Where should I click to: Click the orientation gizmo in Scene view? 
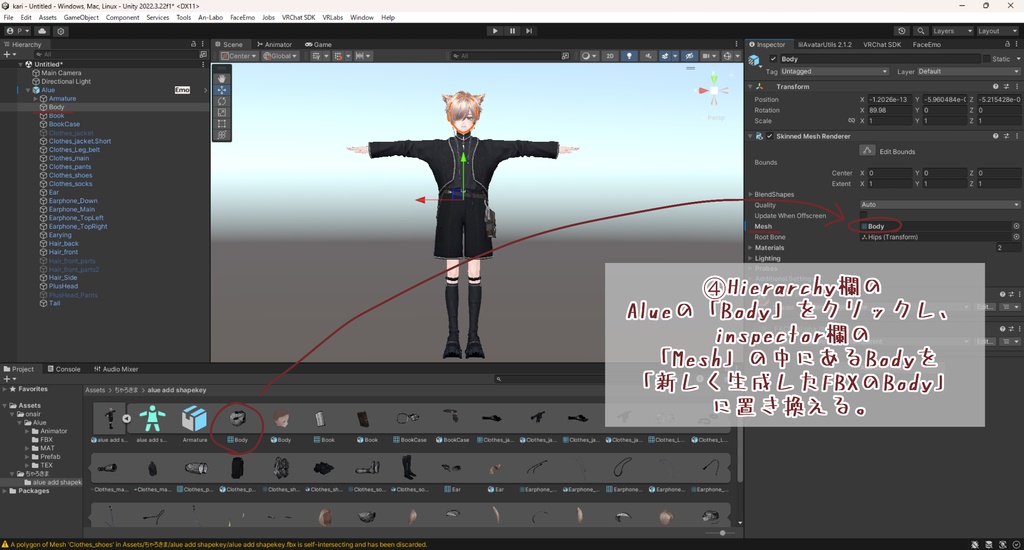(714, 91)
